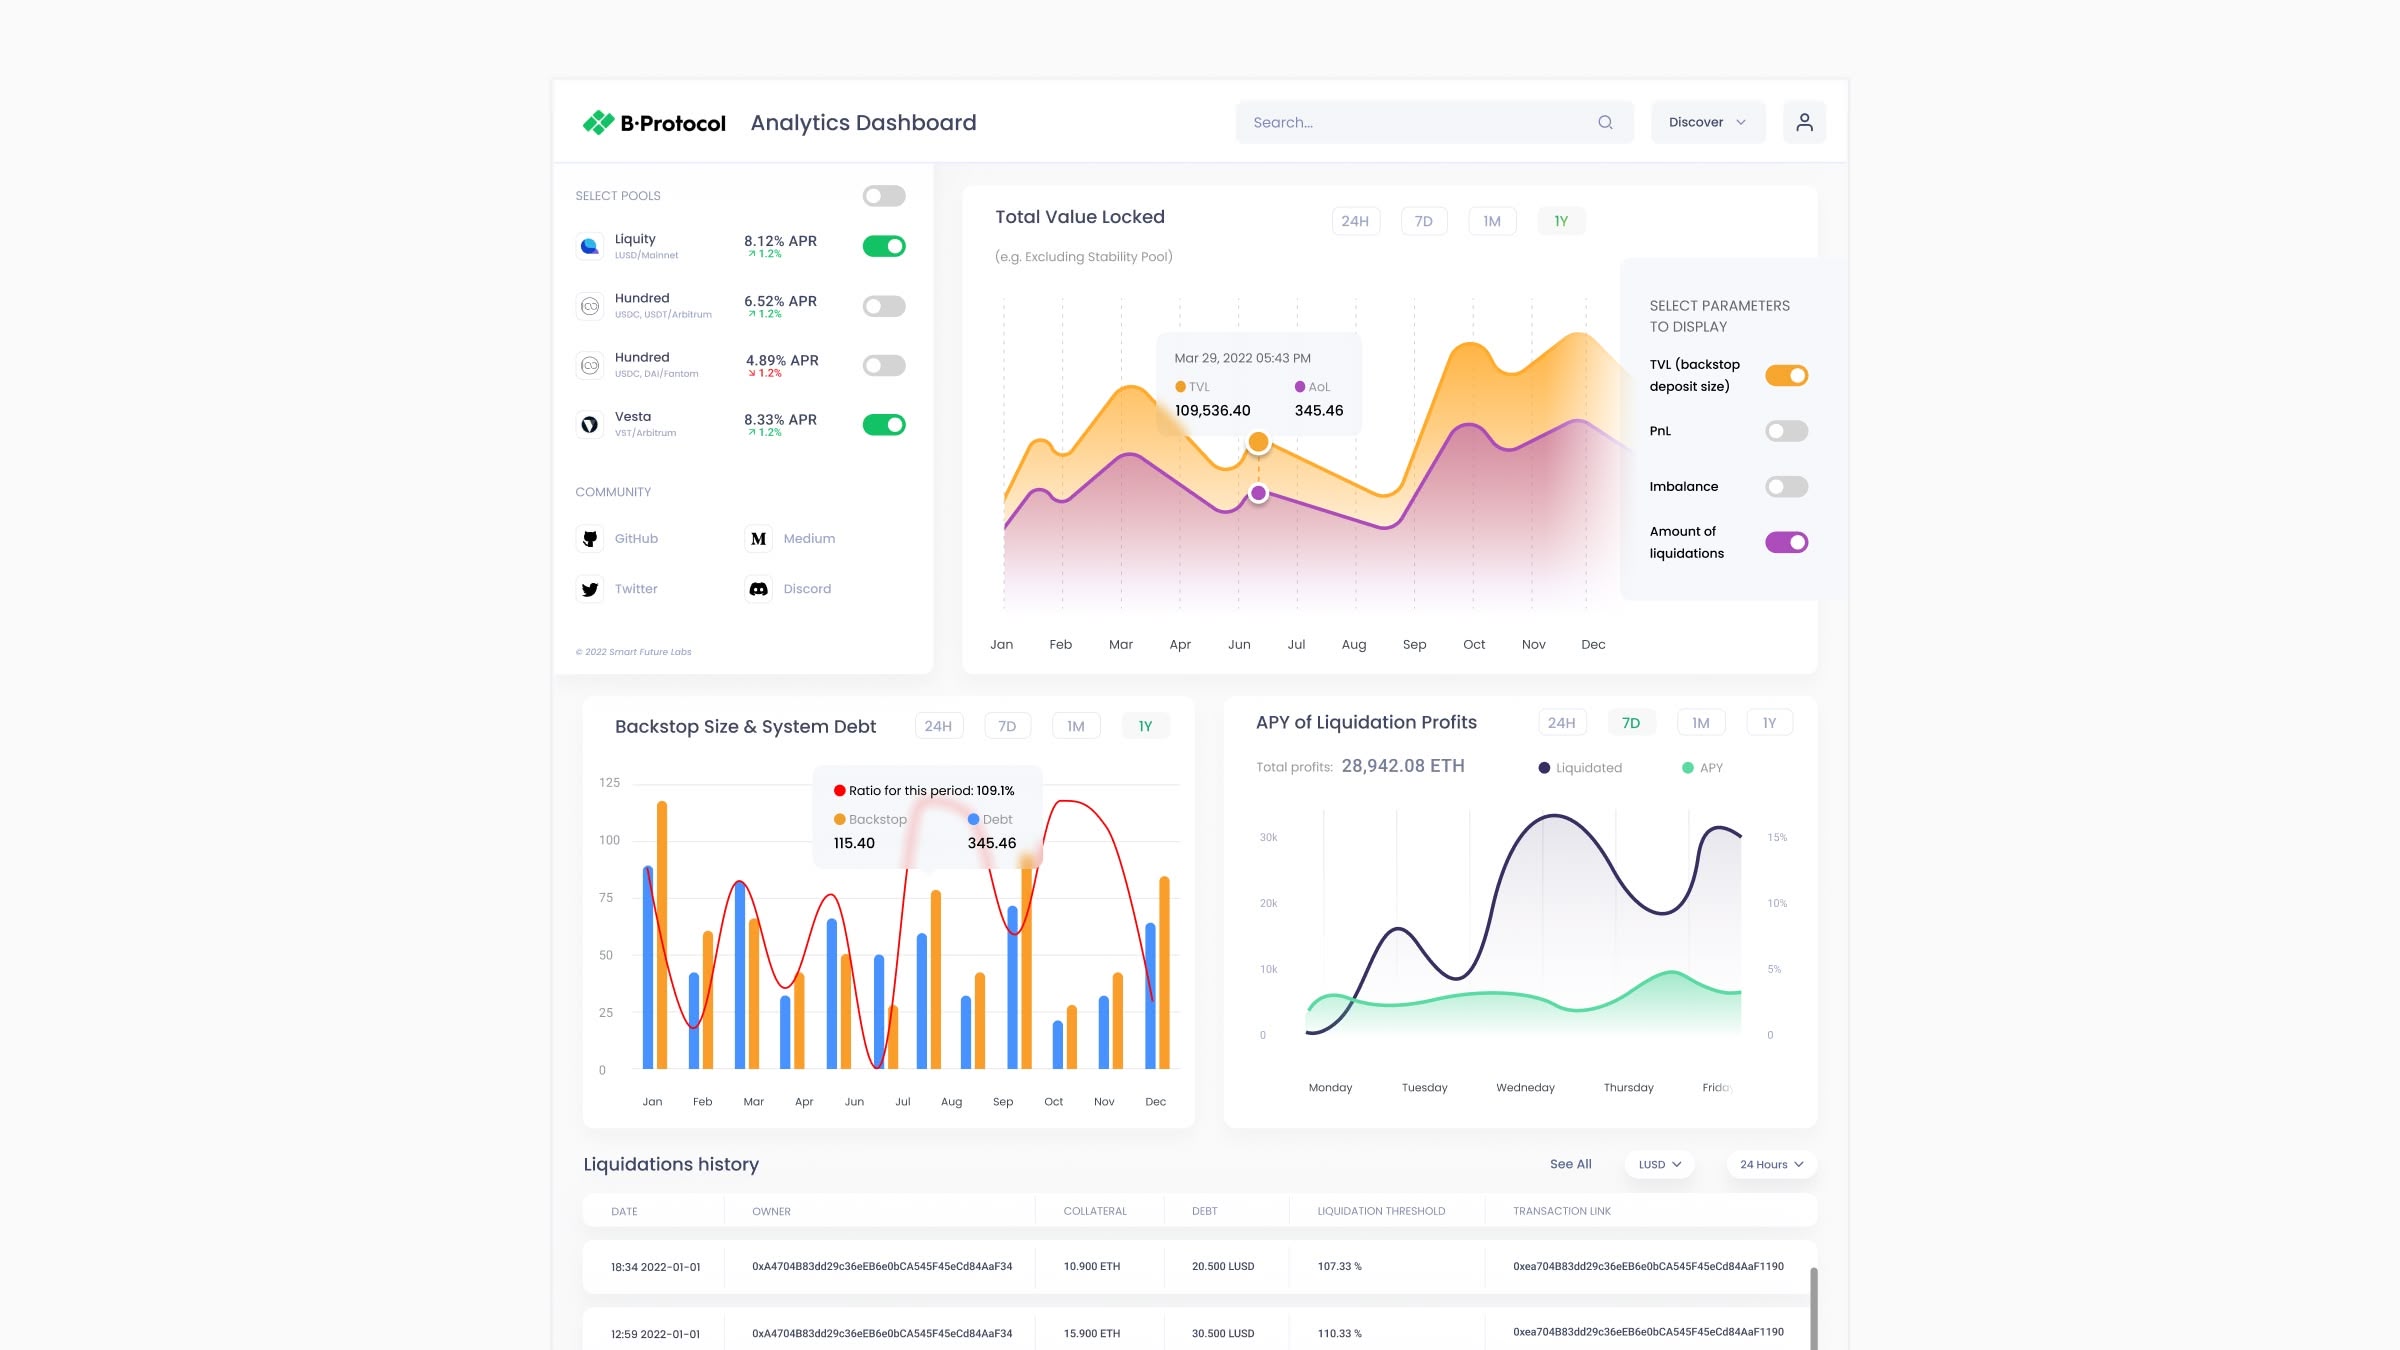
Task: Click the Liquity pool icon
Action: click(x=590, y=246)
